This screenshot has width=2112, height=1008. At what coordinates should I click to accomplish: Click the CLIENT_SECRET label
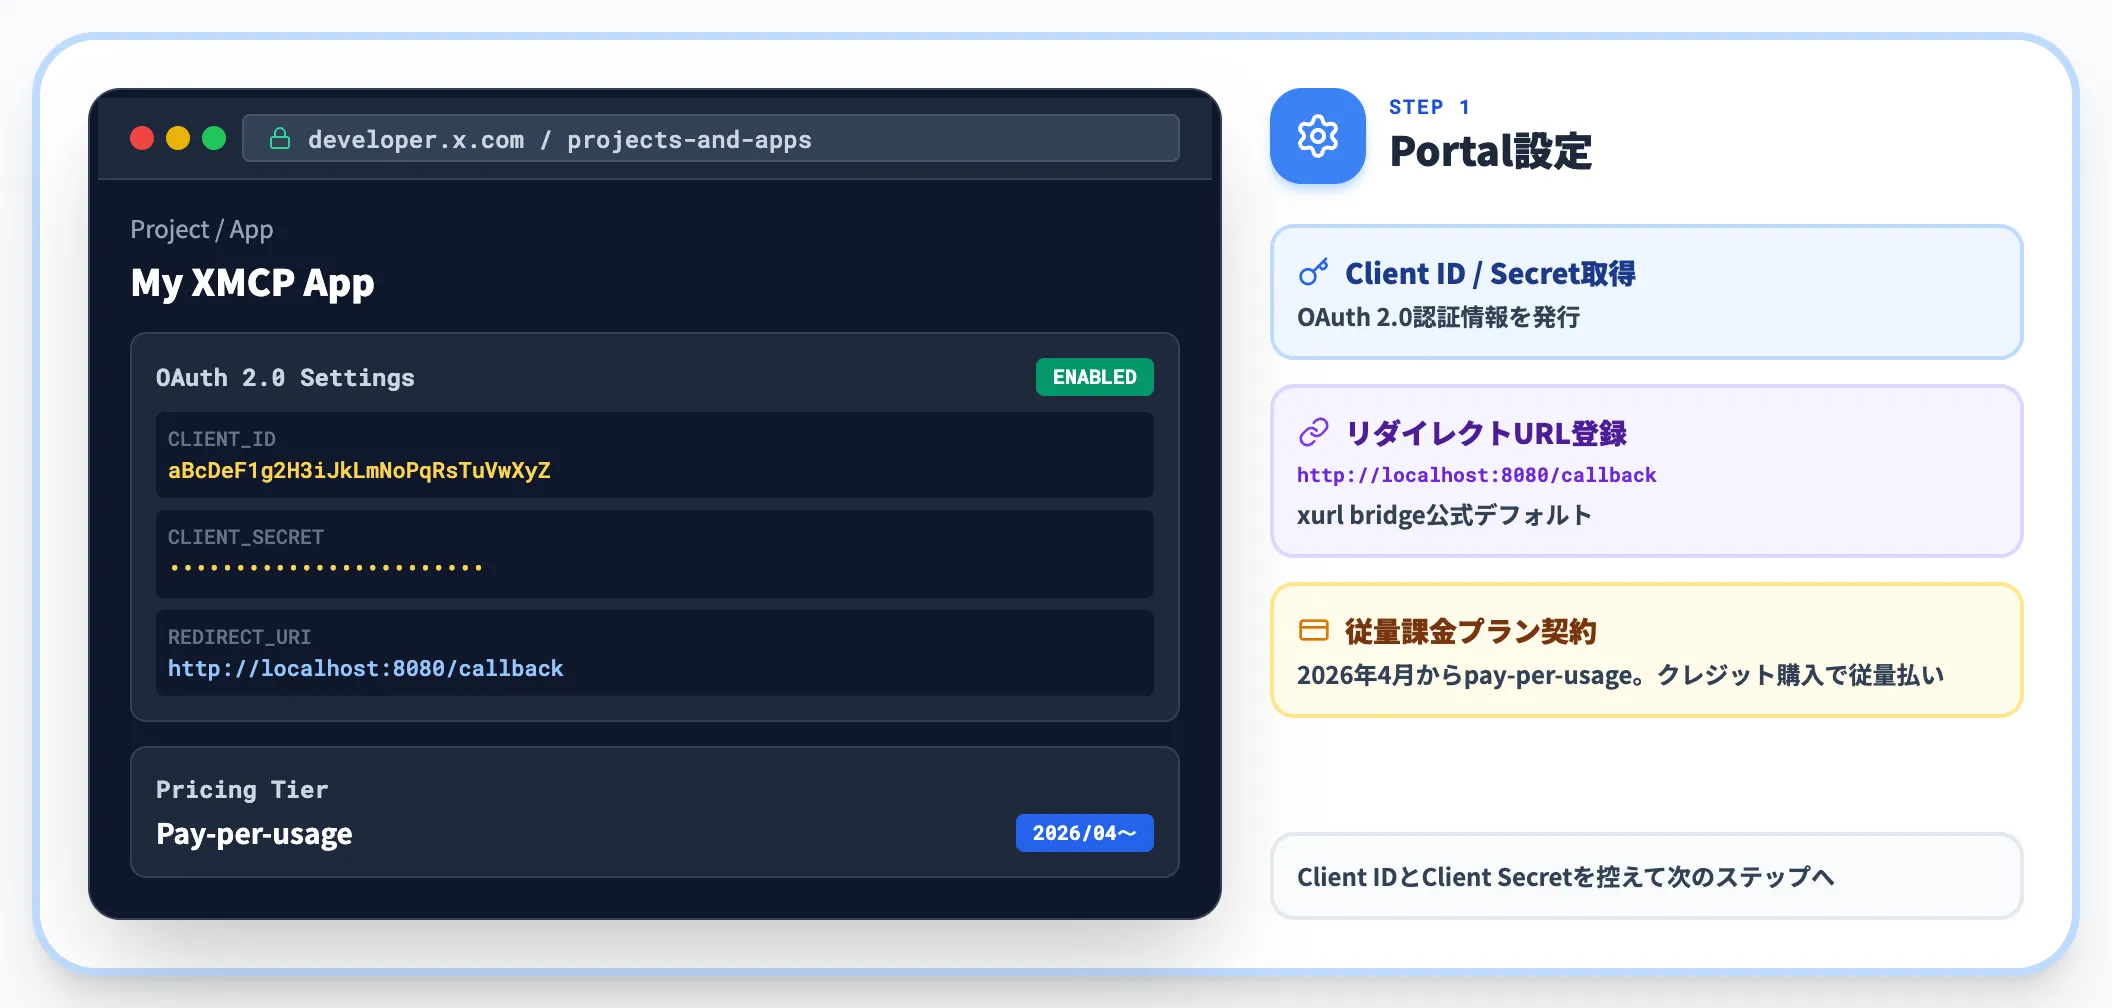click(246, 537)
